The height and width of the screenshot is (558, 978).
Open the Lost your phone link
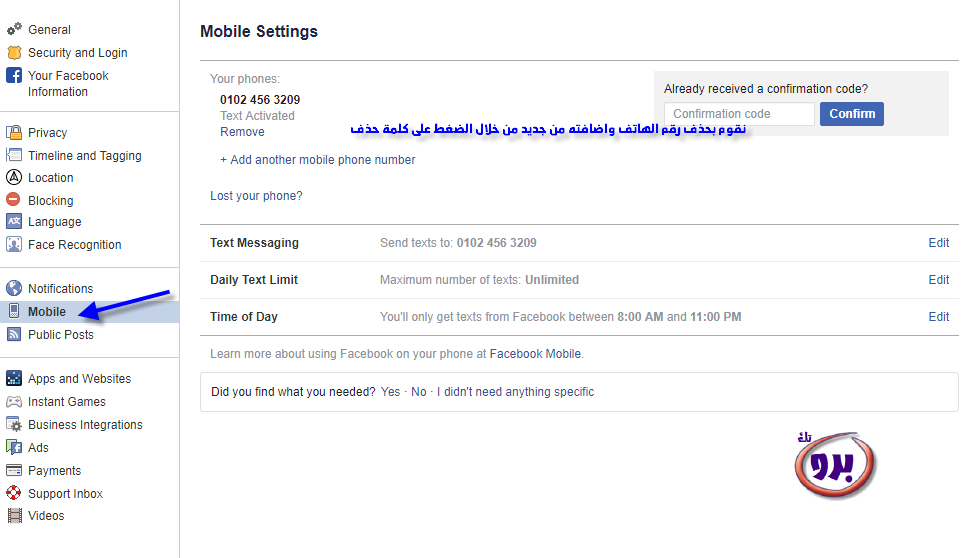(256, 196)
